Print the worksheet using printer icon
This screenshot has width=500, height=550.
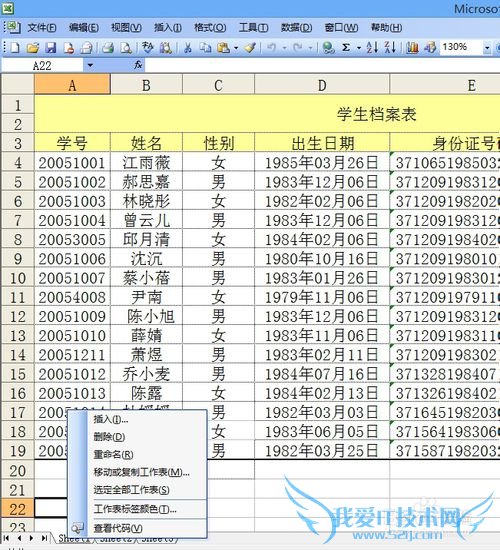click(108, 47)
